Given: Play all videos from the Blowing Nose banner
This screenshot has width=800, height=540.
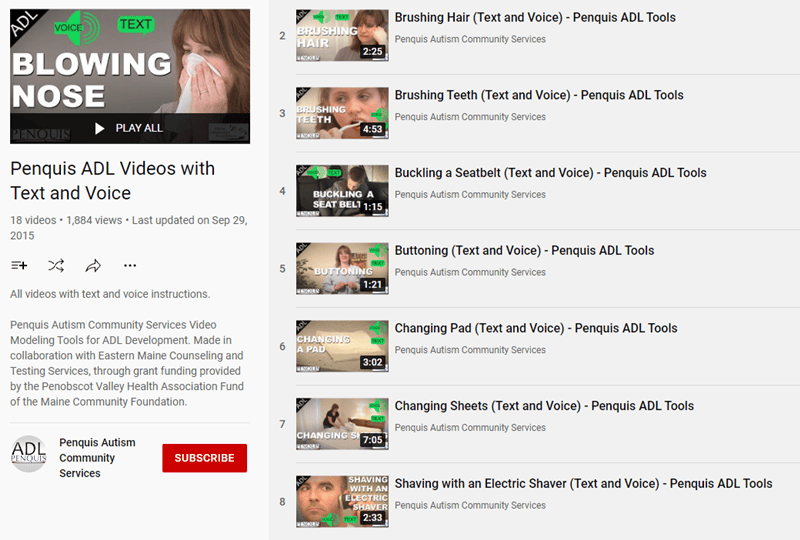Looking at the screenshot, I should [x=130, y=128].
